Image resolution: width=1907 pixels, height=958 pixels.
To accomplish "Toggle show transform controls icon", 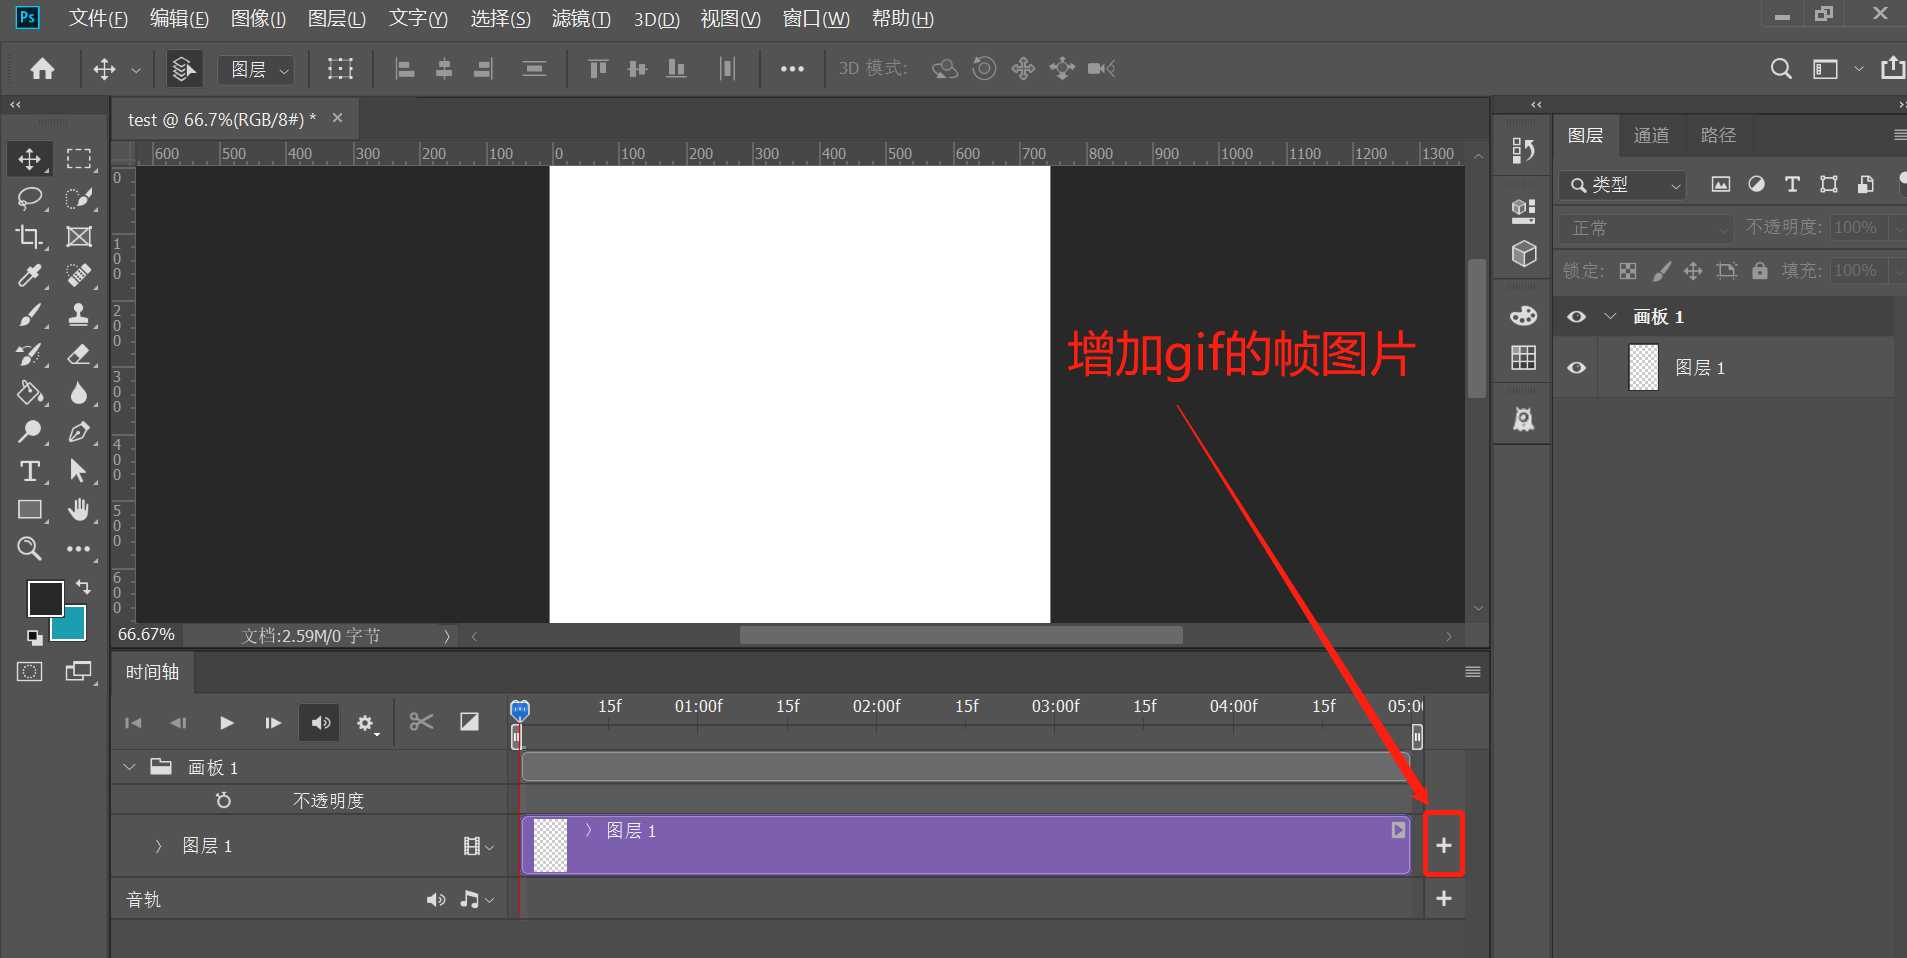I will click(x=340, y=69).
